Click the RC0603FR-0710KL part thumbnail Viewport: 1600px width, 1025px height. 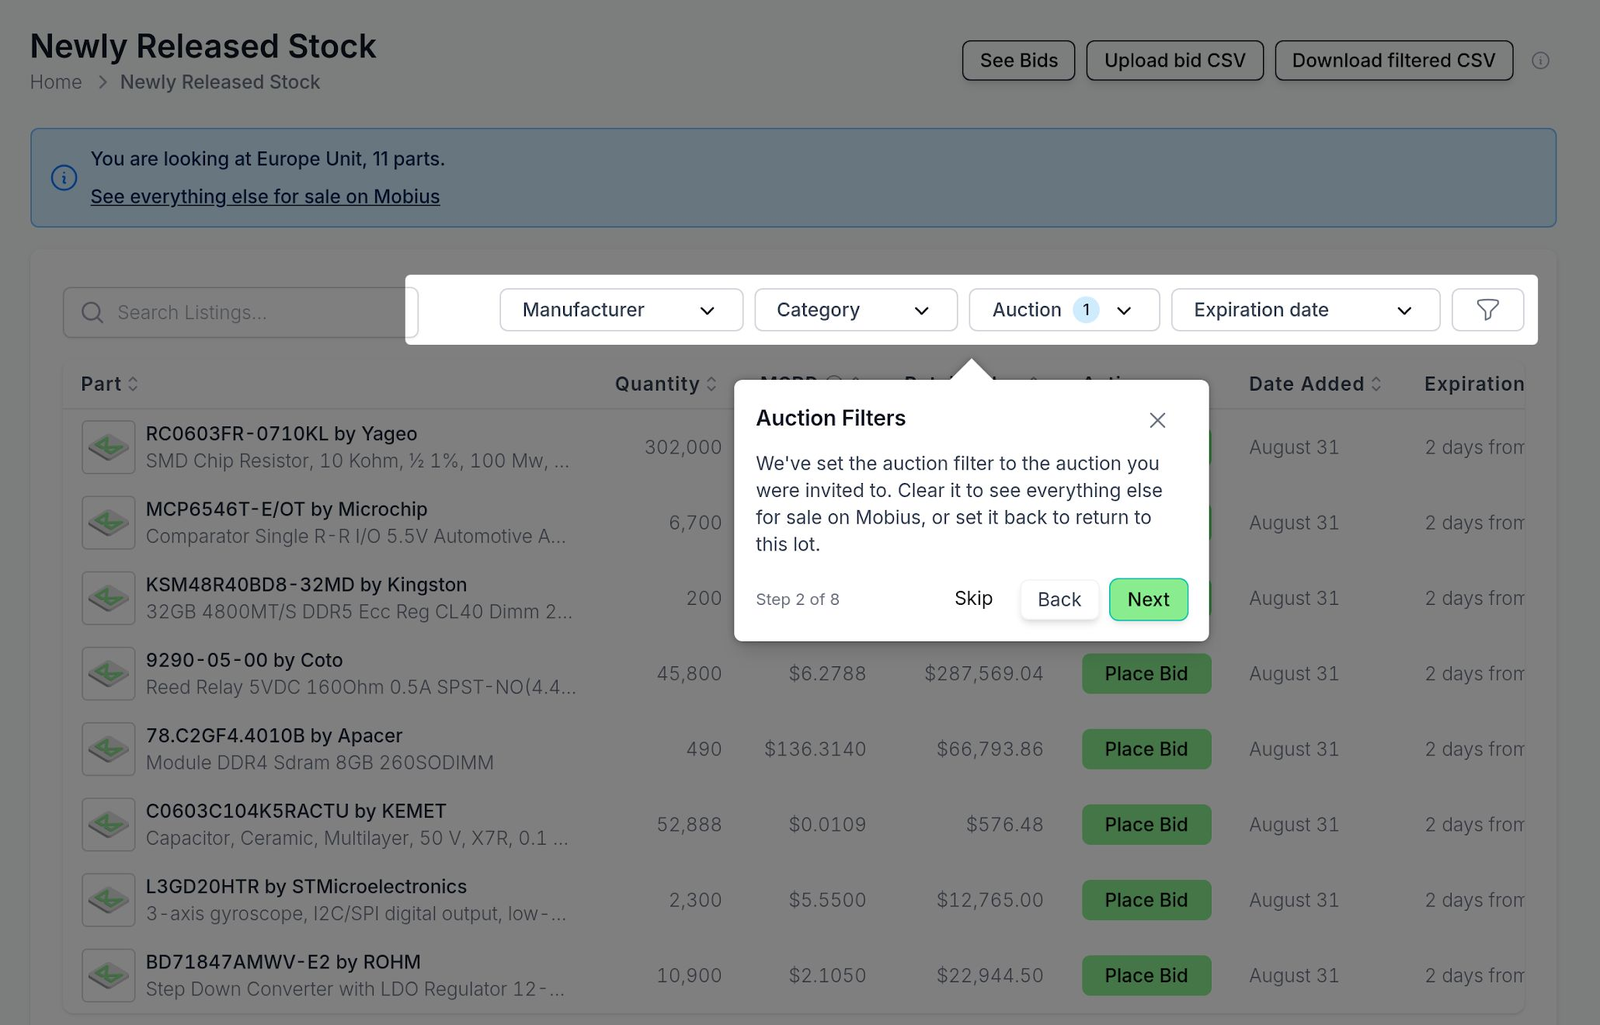pyautogui.click(x=108, y=447)
